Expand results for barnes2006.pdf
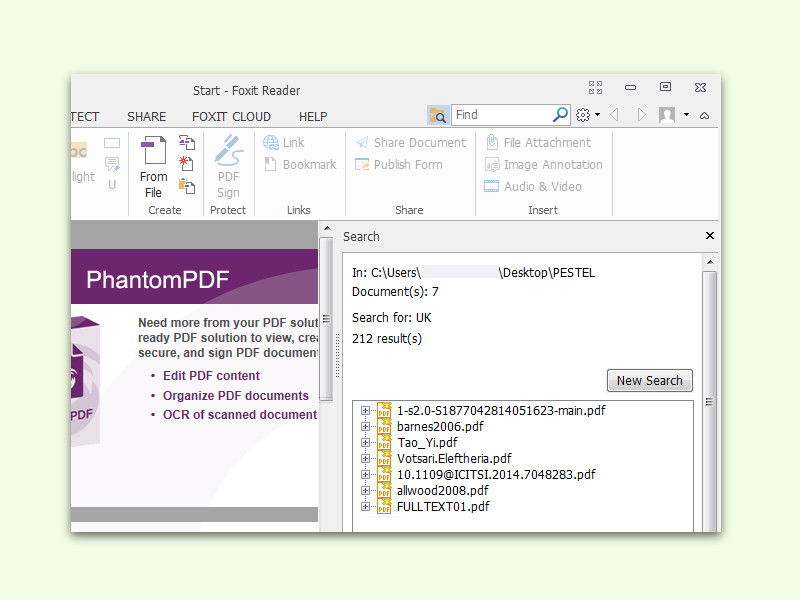Screen dimensions: 800x600 click(365, 426)
